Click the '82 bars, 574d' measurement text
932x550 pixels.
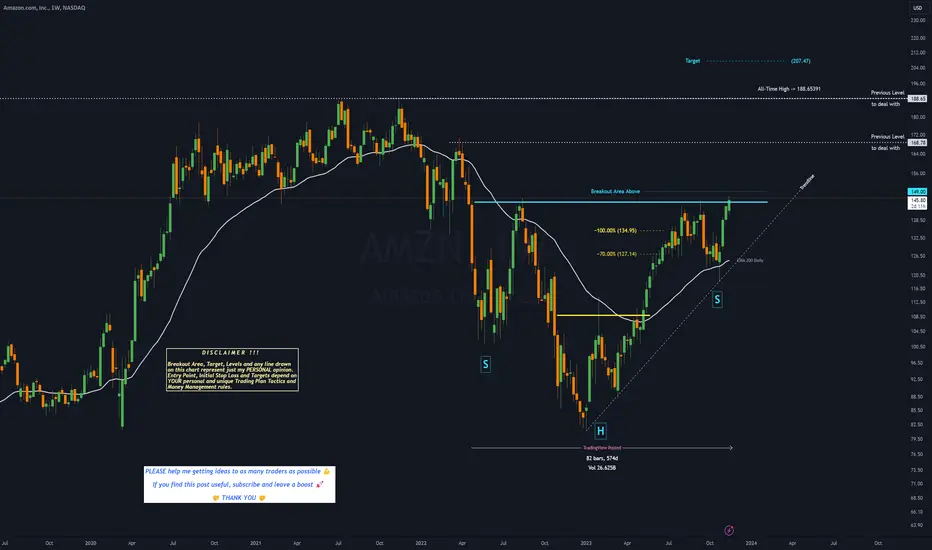[602, 458]
